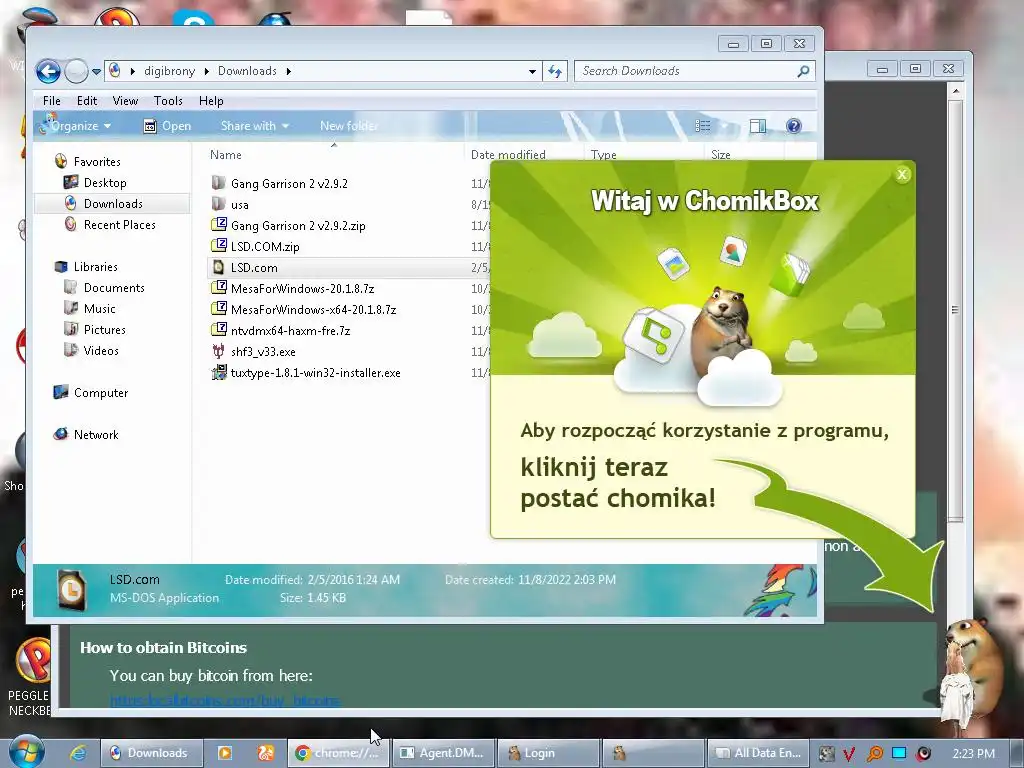Change view using the view options icon
The height and width of the screenshot is (768, 1024).
(703, 126)
